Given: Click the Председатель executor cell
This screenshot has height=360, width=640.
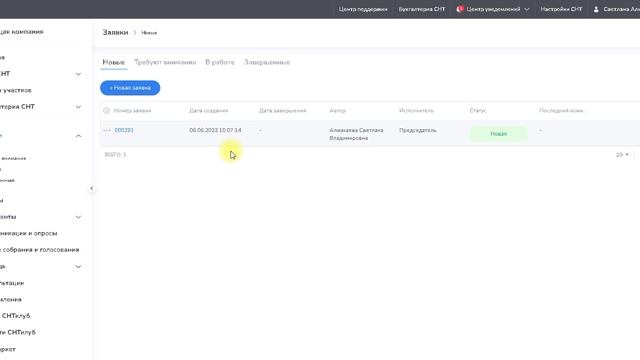Looking at the screenshot, I should (418, 130).
